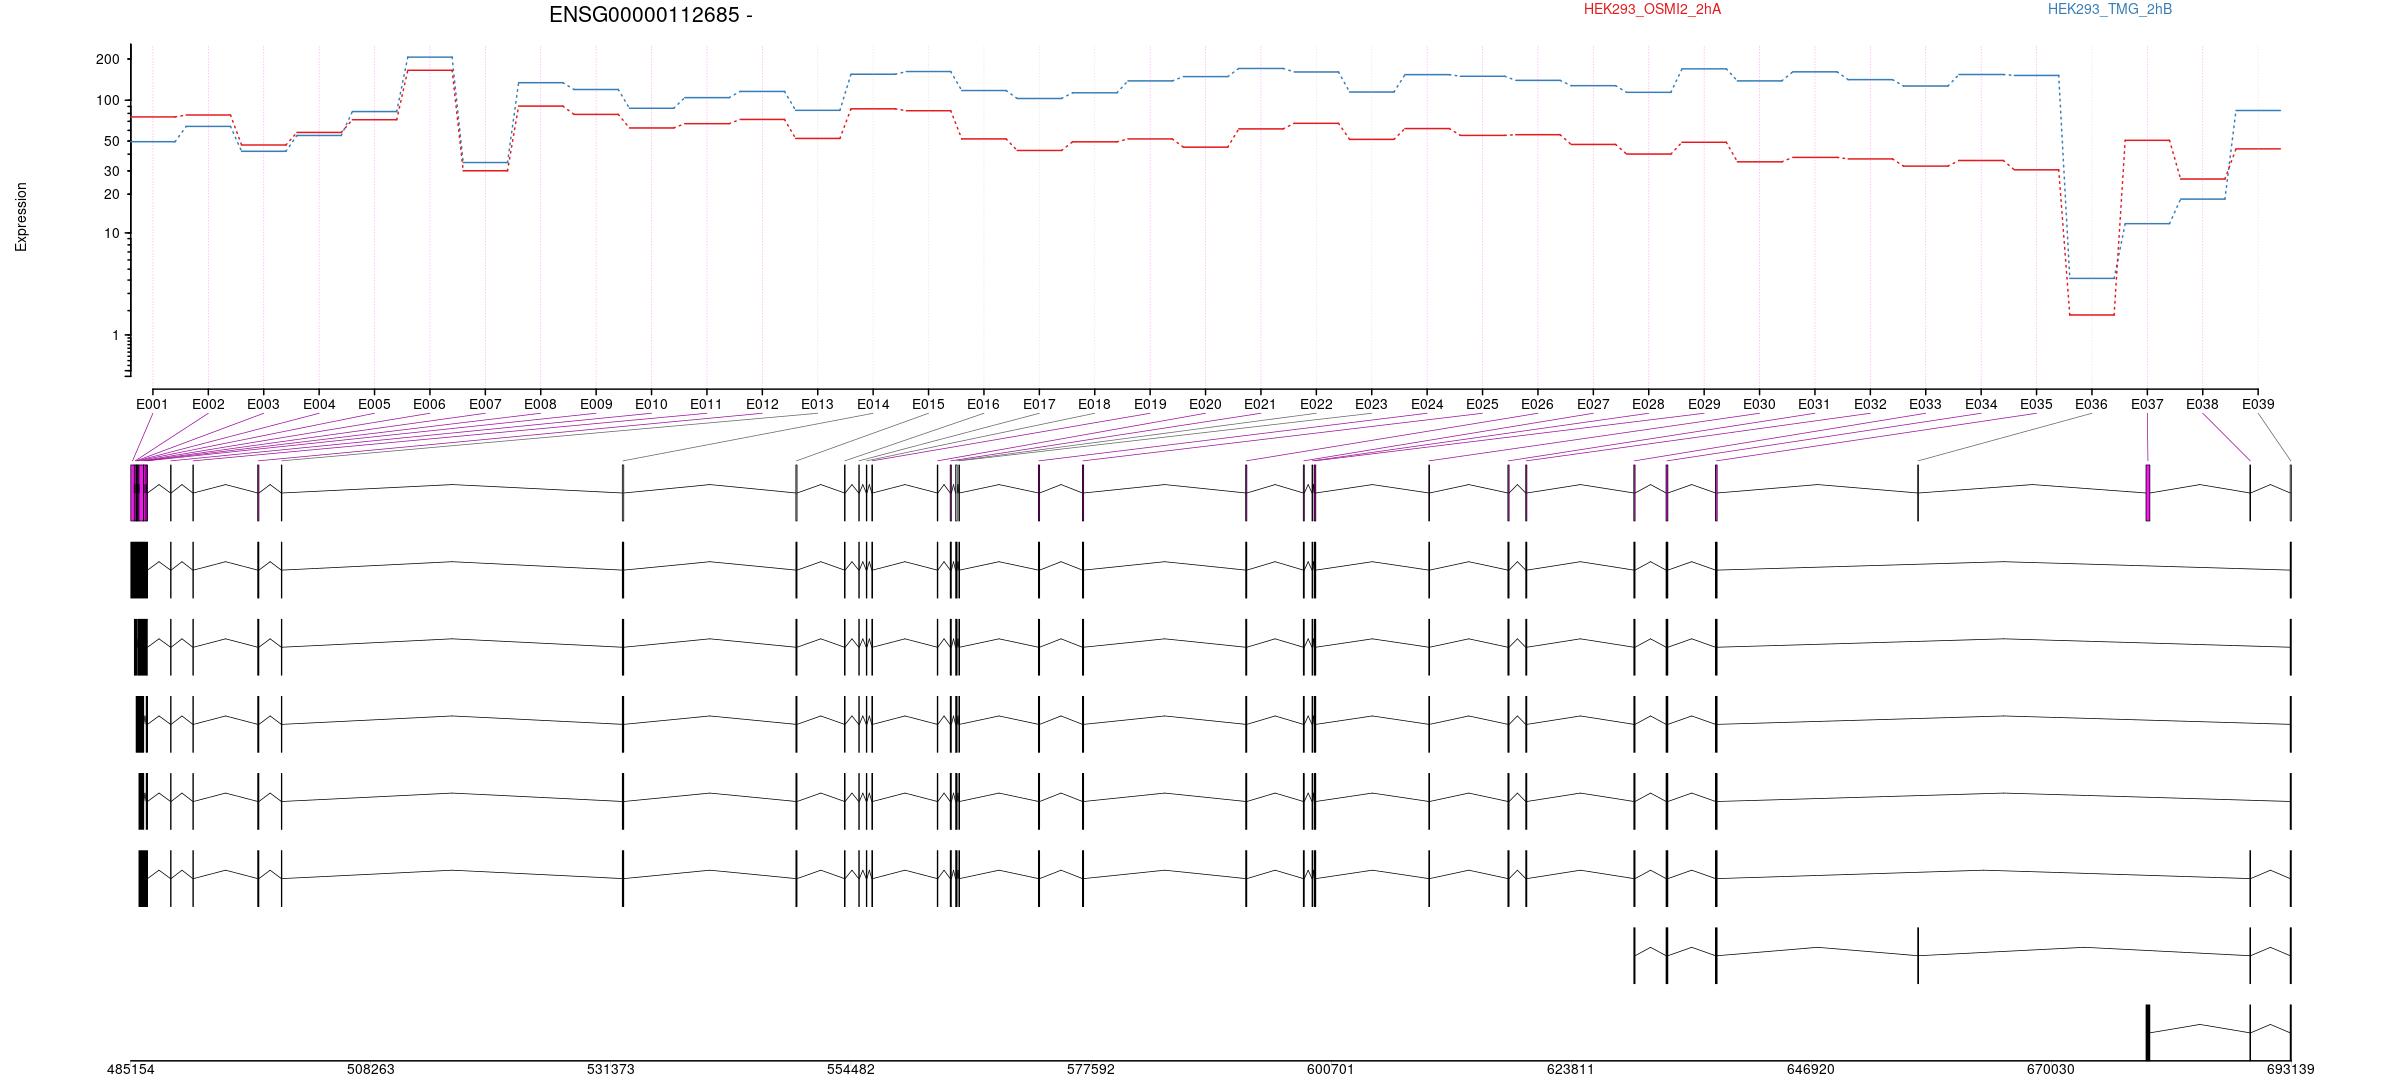Click exon label E035
The image size is (2400, 1090).
click(2036, 404)
